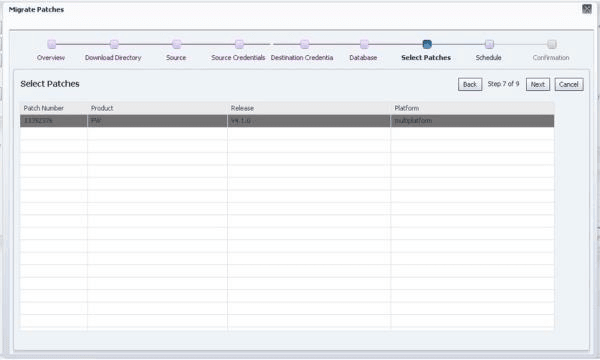Click the PW product cell
The image size is (600, 360).
pyautogui.click(x=157, y=121)
